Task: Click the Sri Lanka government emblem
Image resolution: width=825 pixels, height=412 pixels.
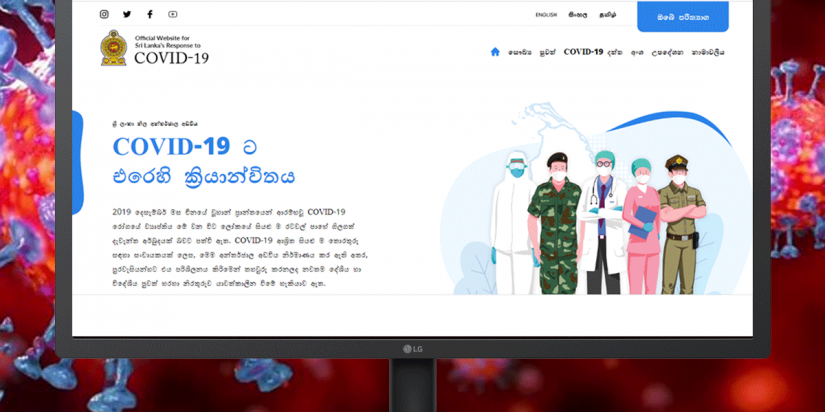Action: pyautogui.click(x=113, y=49)
